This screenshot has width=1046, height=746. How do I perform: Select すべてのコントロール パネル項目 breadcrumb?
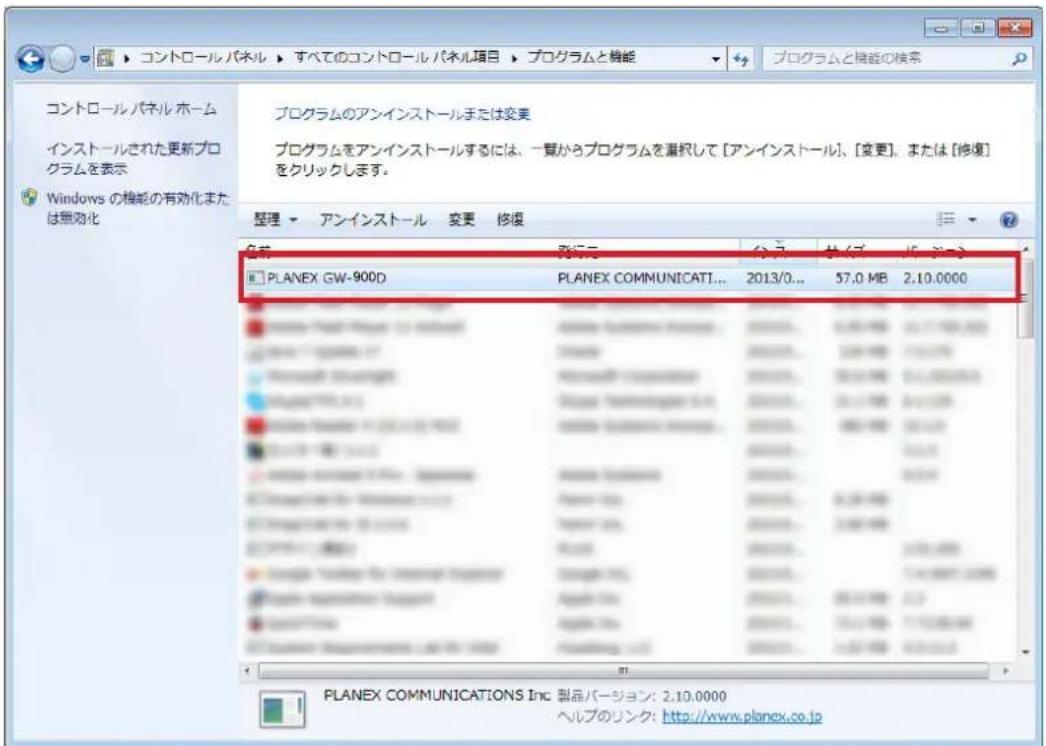click(x=397, y=57)
